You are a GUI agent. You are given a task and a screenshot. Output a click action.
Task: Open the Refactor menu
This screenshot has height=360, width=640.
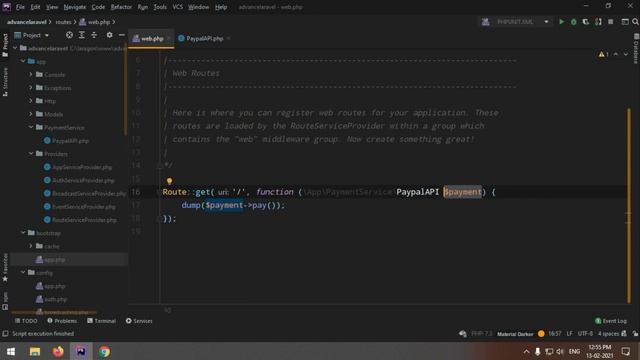tap(121, 7)
